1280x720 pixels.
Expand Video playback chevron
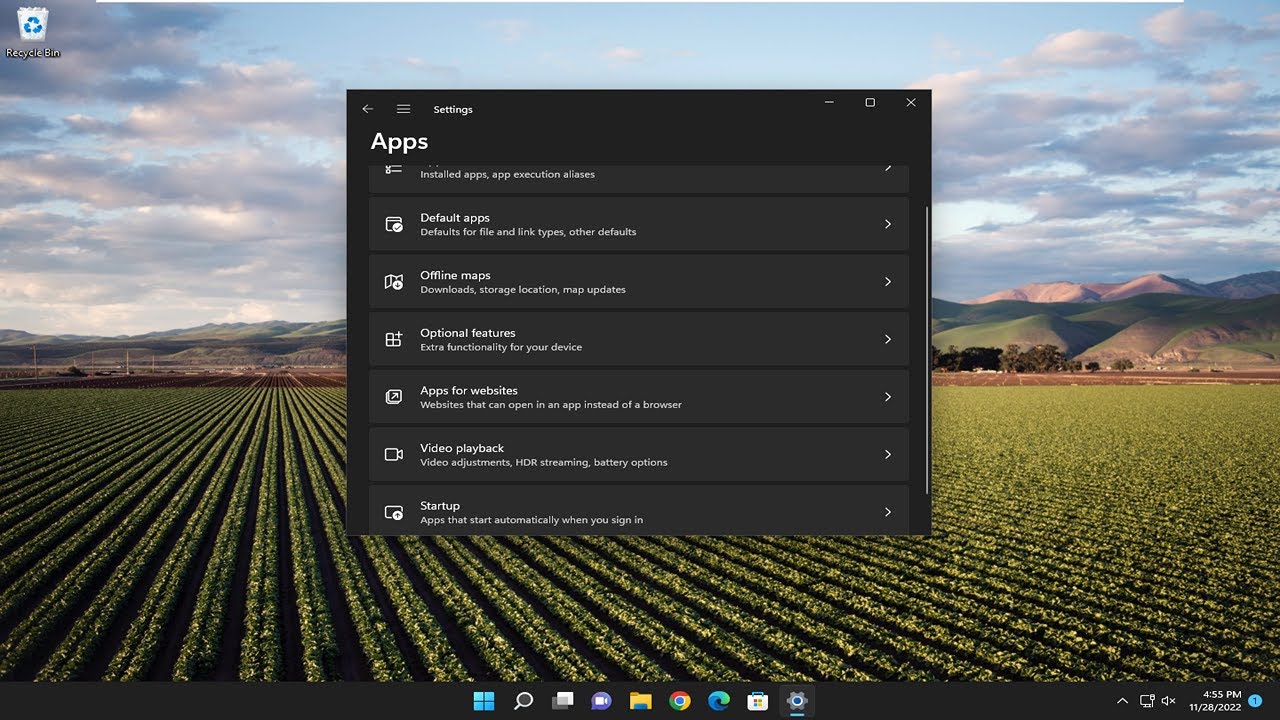pos(887,455)
